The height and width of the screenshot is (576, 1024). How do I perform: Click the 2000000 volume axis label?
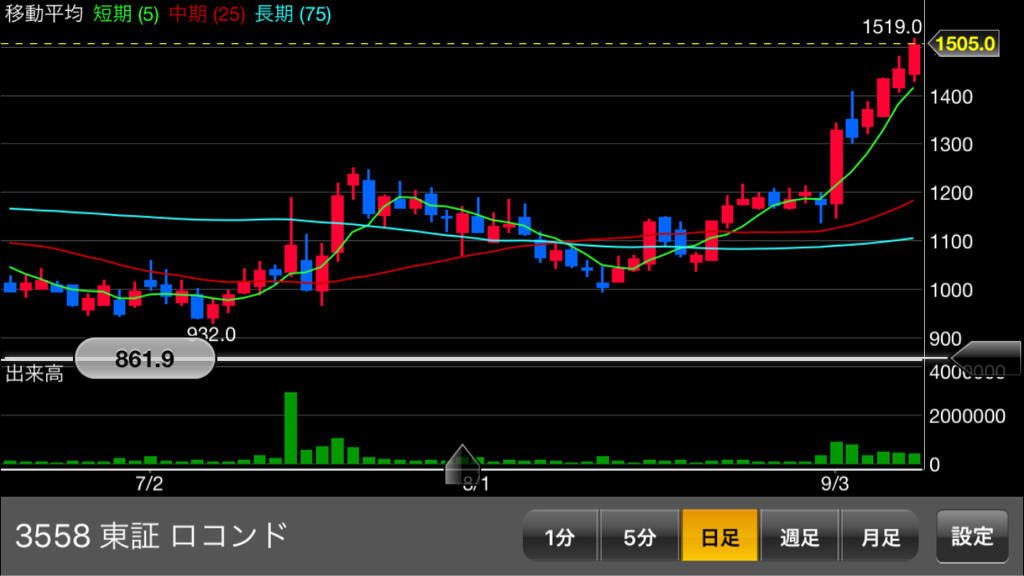pos(967,416)
